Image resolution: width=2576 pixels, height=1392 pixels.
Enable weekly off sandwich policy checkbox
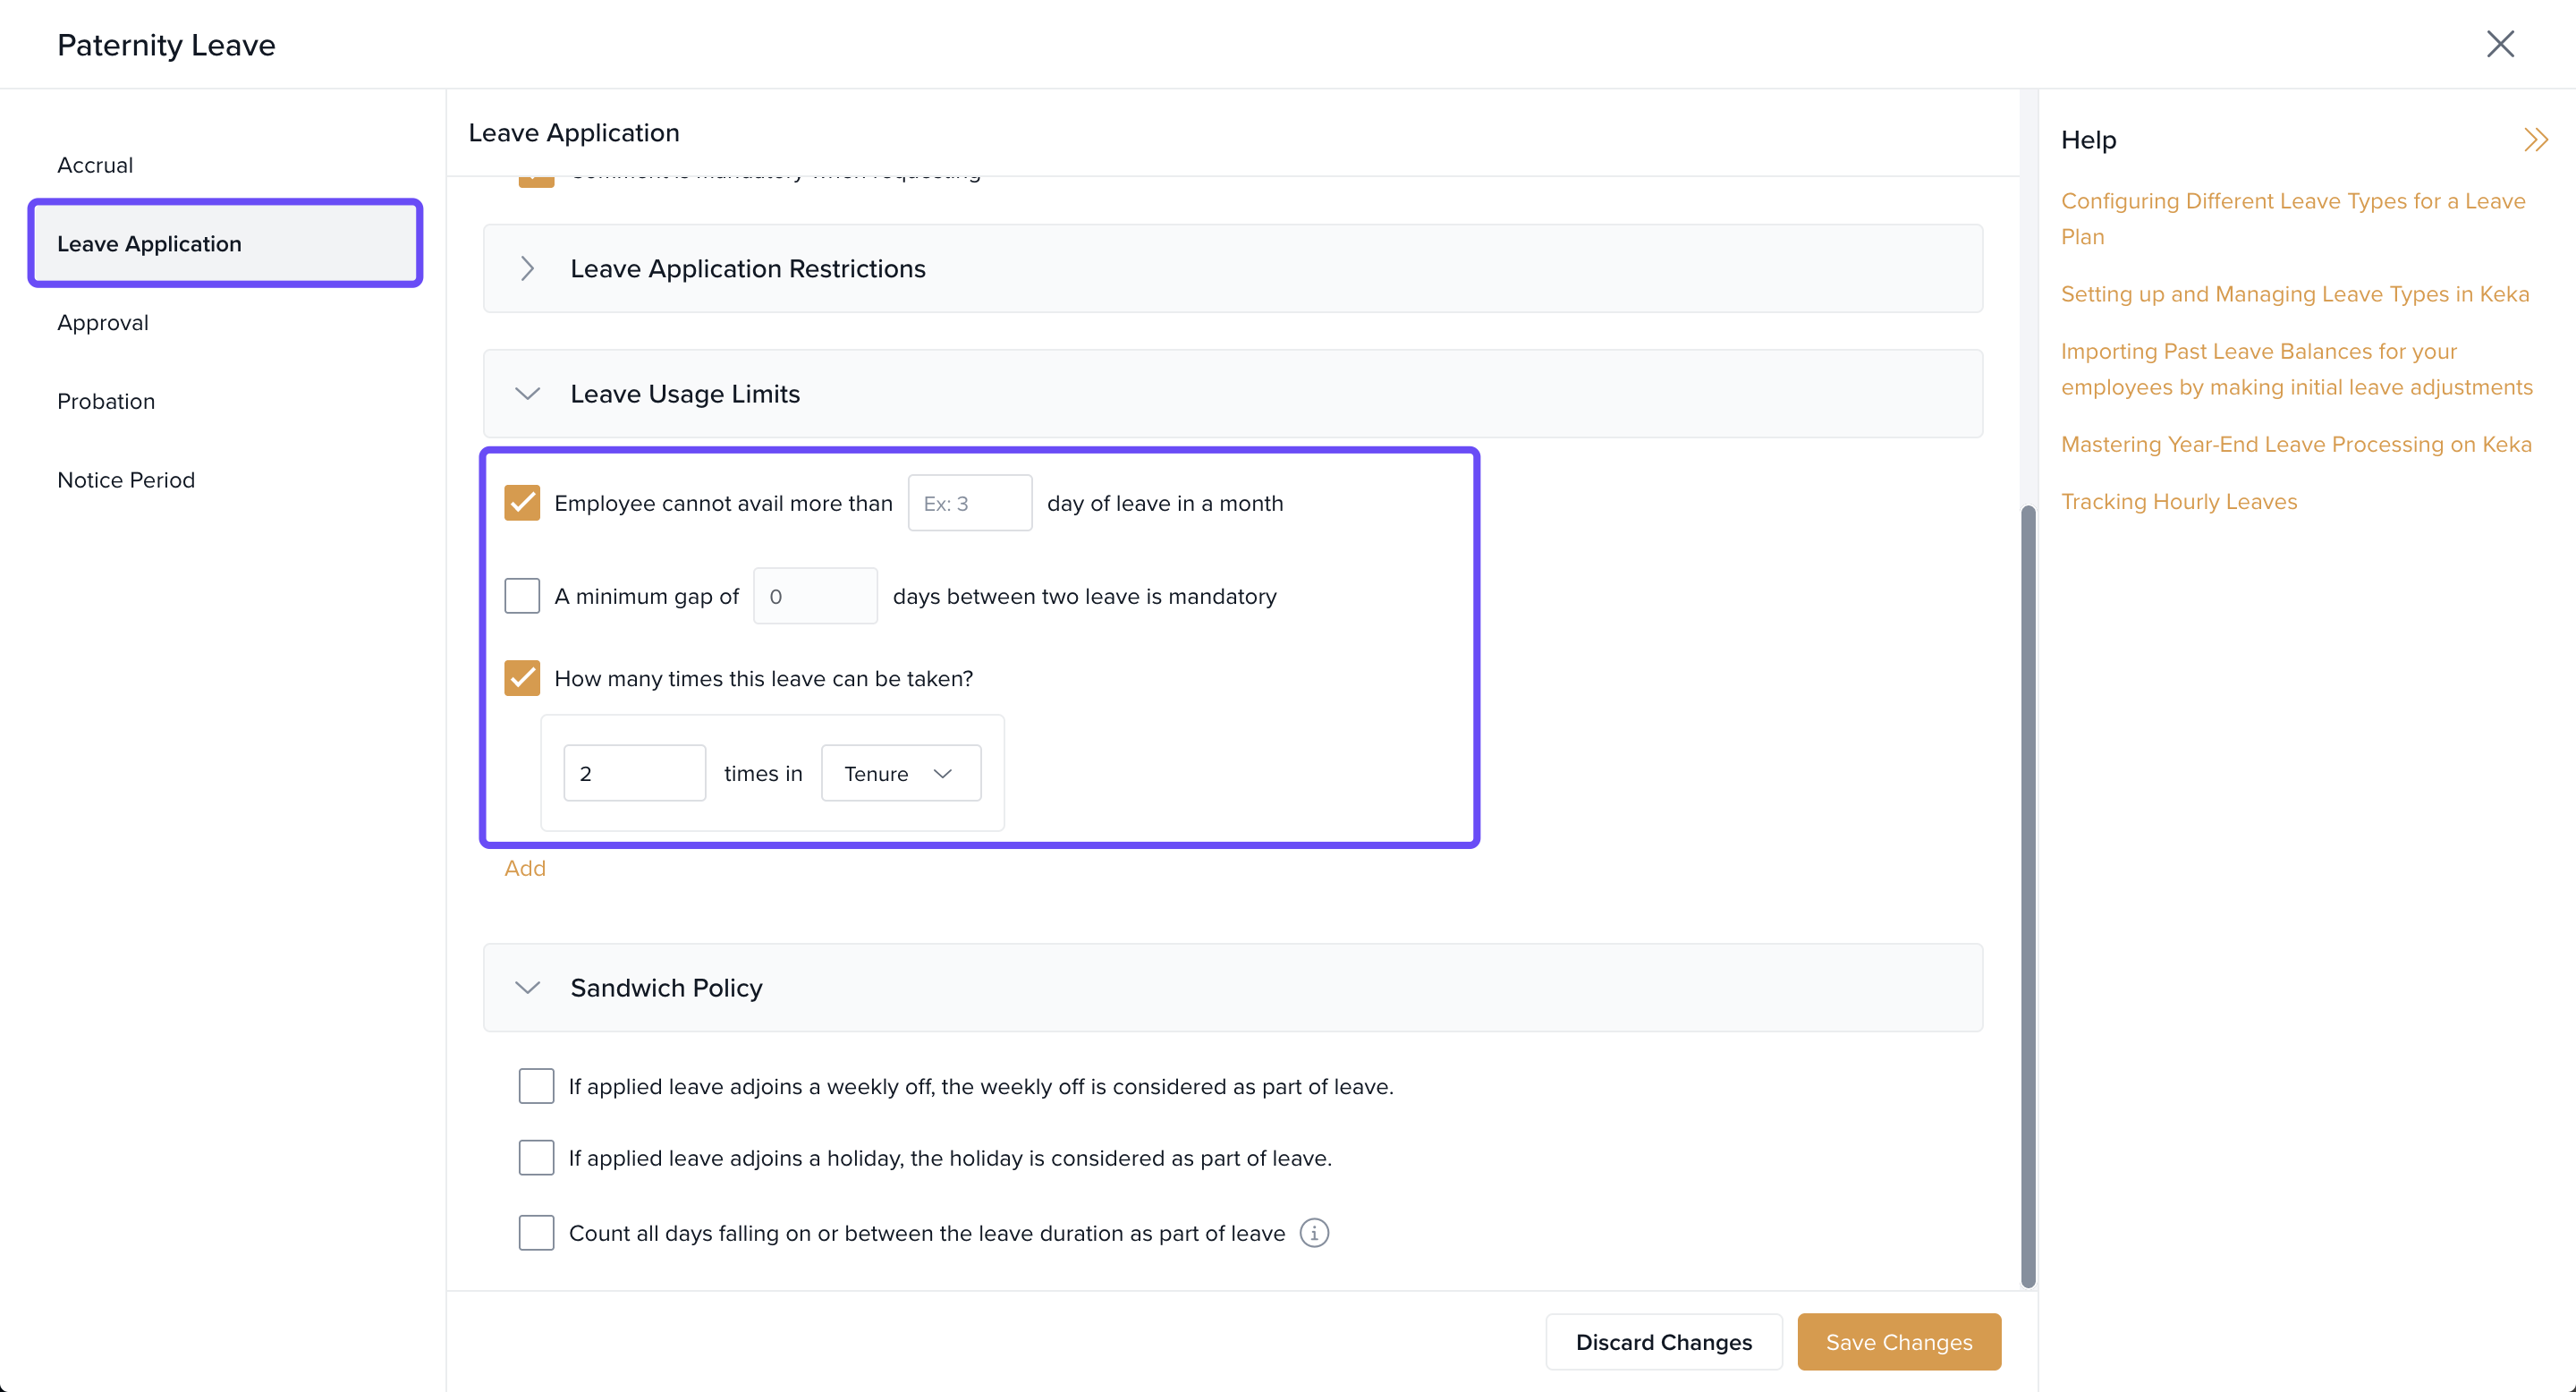536,1086
